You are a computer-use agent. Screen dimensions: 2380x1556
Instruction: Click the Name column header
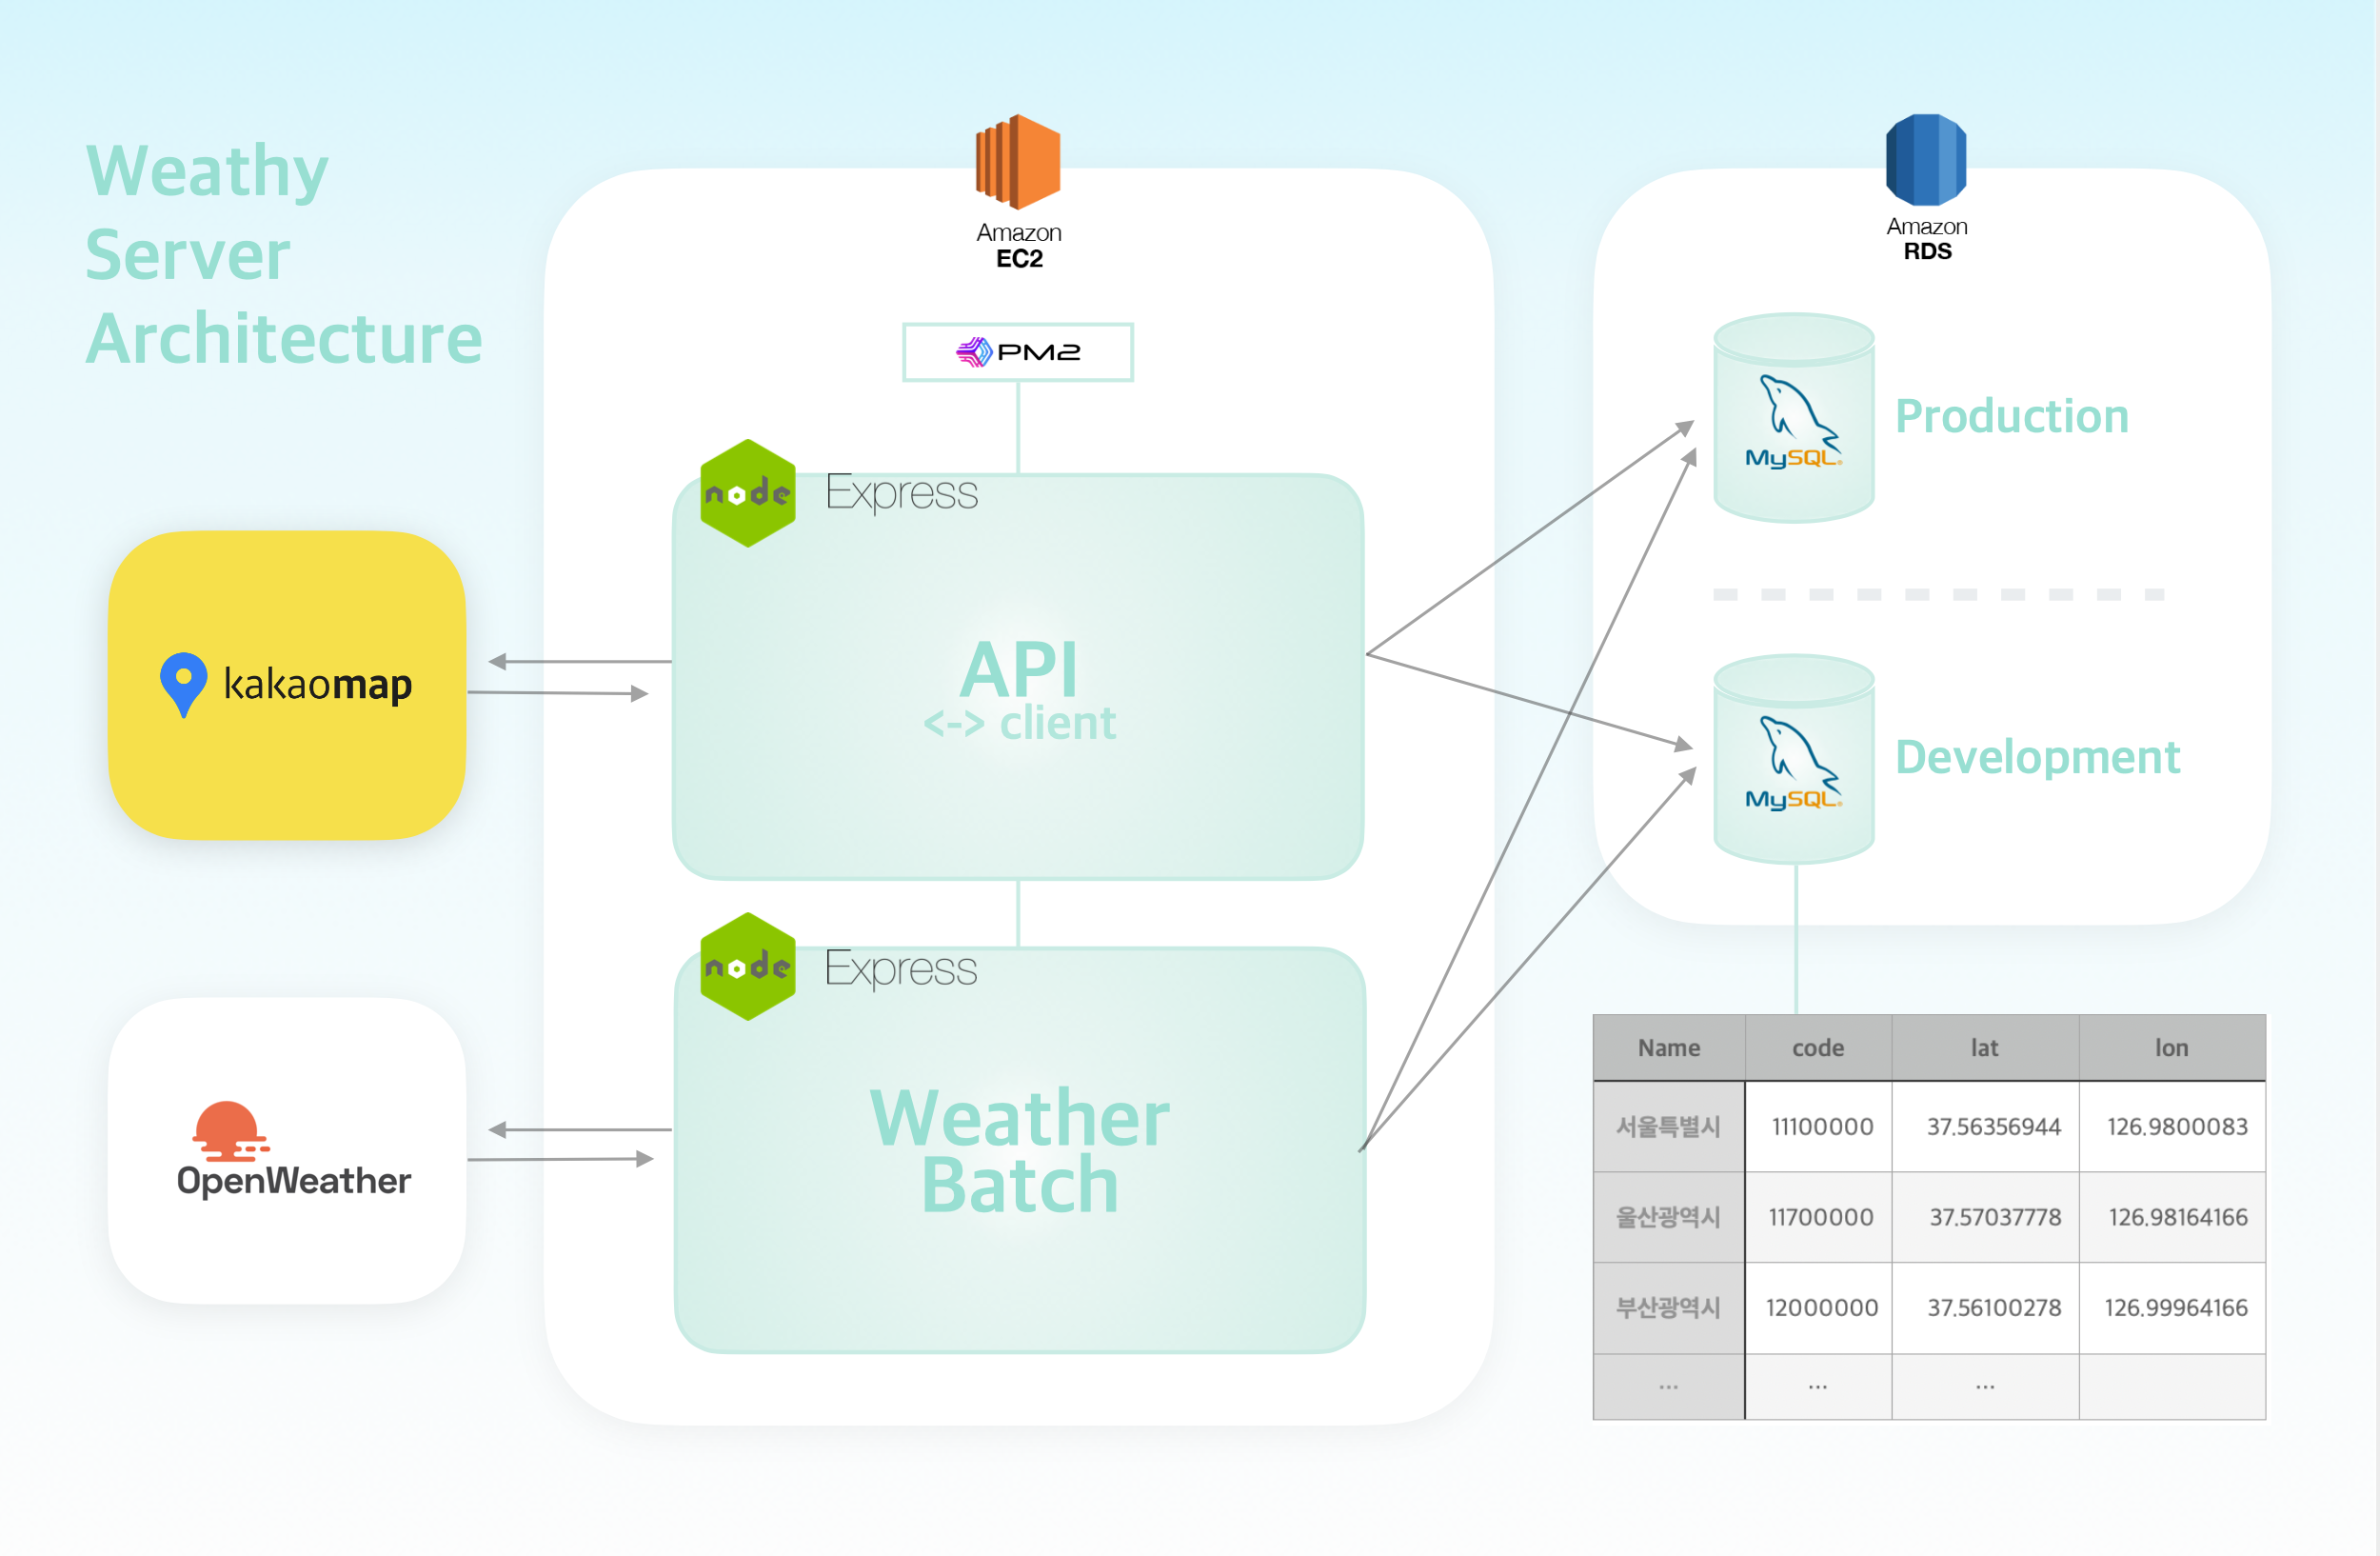(1668, 1048)
